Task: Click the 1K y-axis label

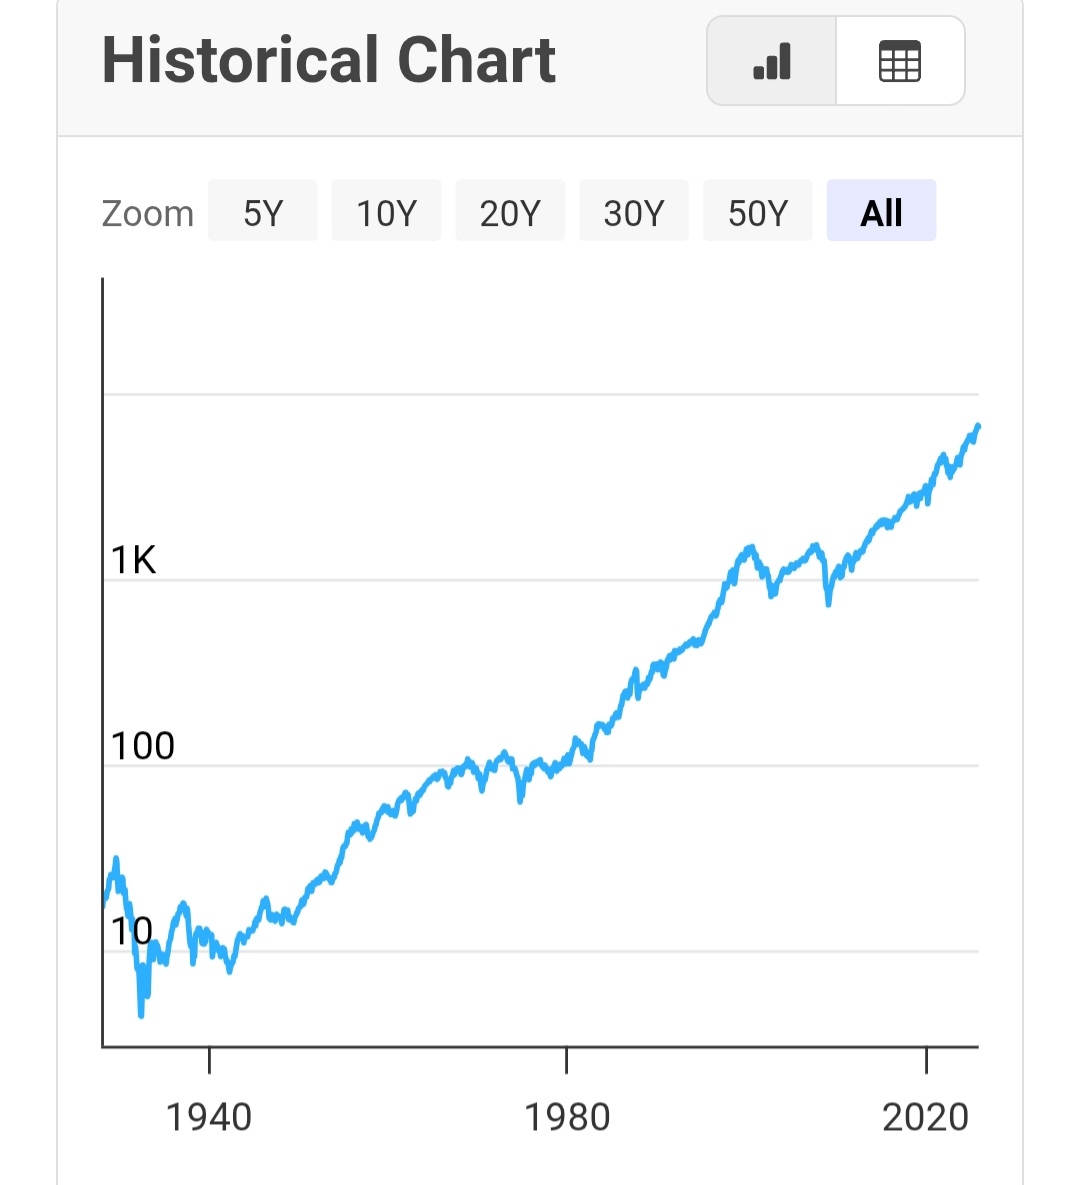Action: coord(134,560)
